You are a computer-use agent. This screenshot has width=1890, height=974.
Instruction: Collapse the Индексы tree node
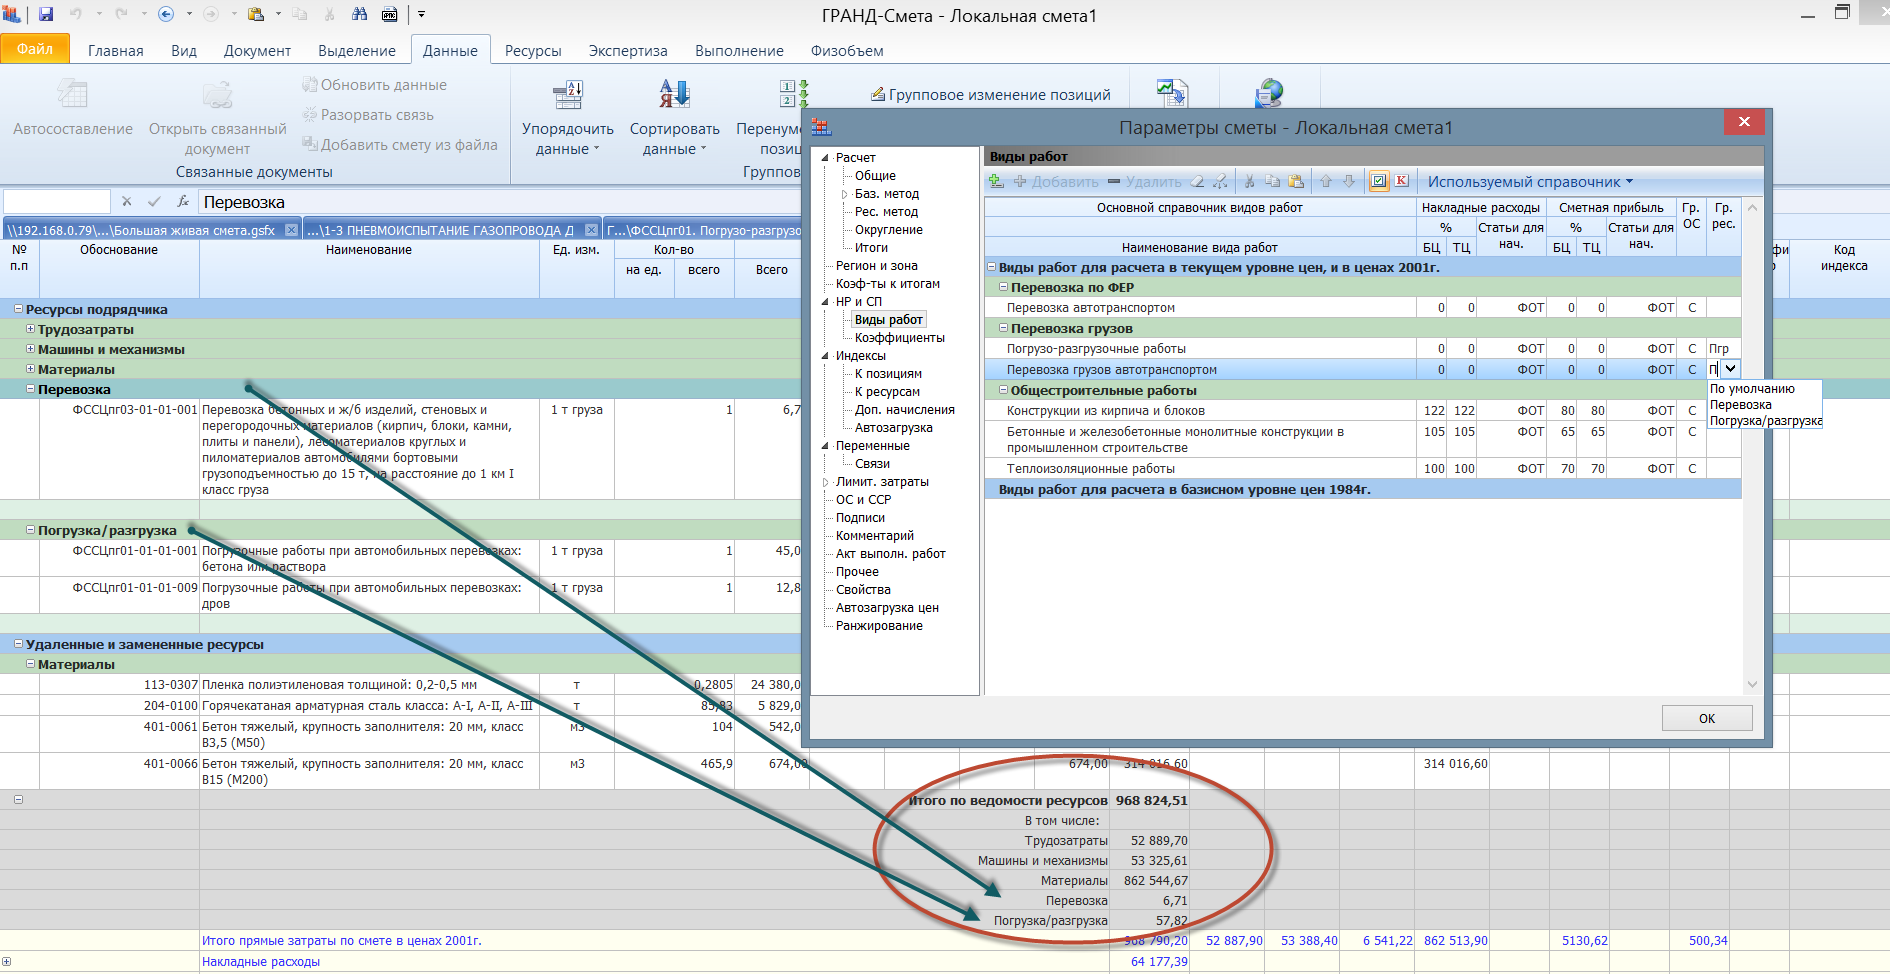click(x=826, y=356)
